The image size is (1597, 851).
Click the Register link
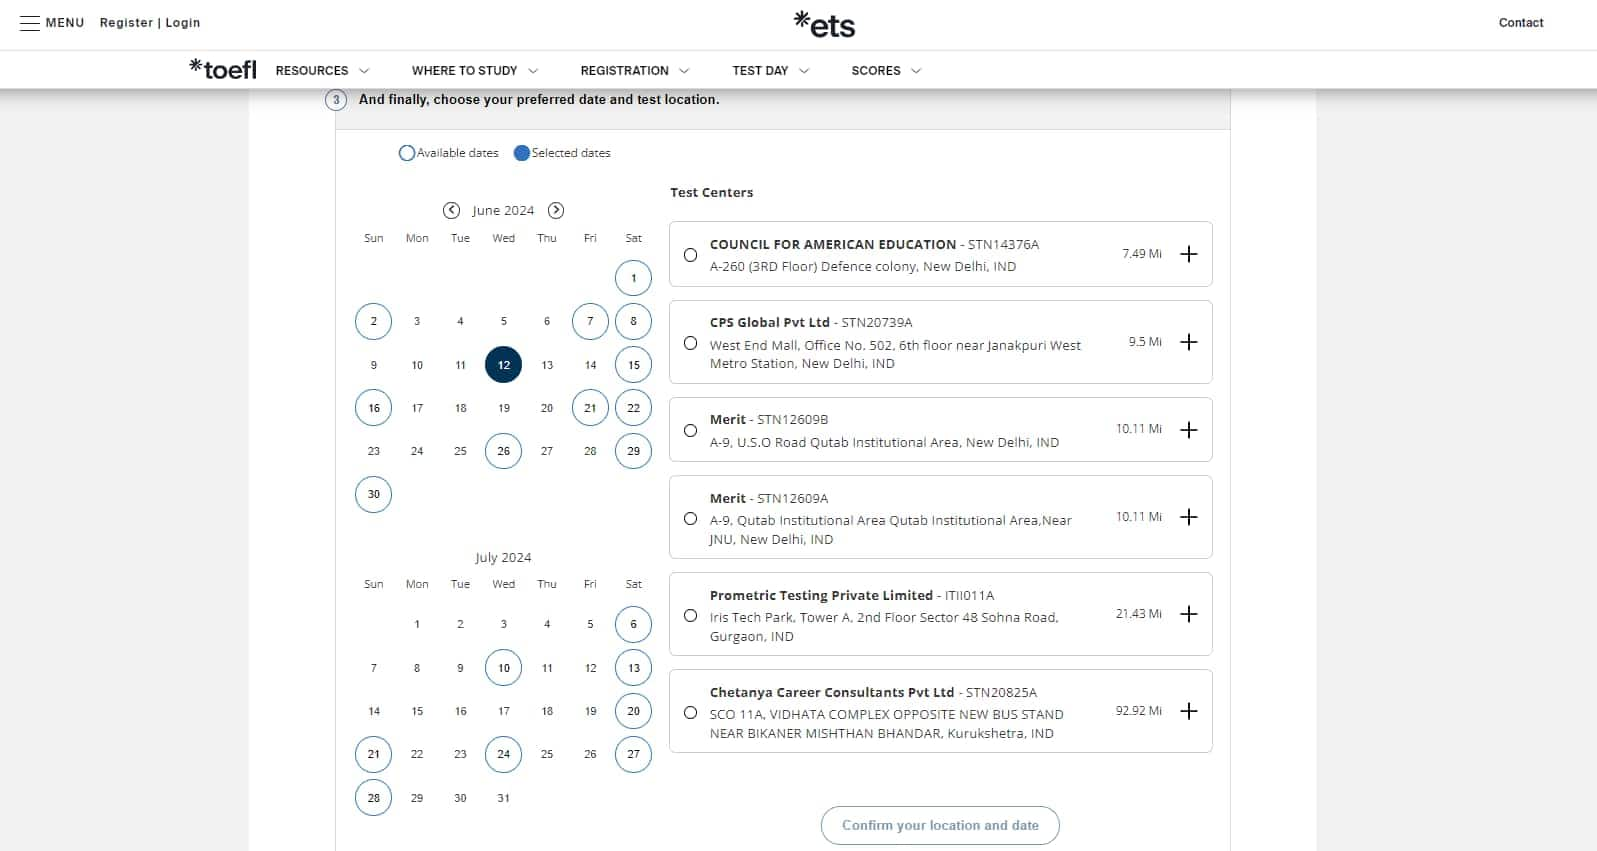pos(126,22)
